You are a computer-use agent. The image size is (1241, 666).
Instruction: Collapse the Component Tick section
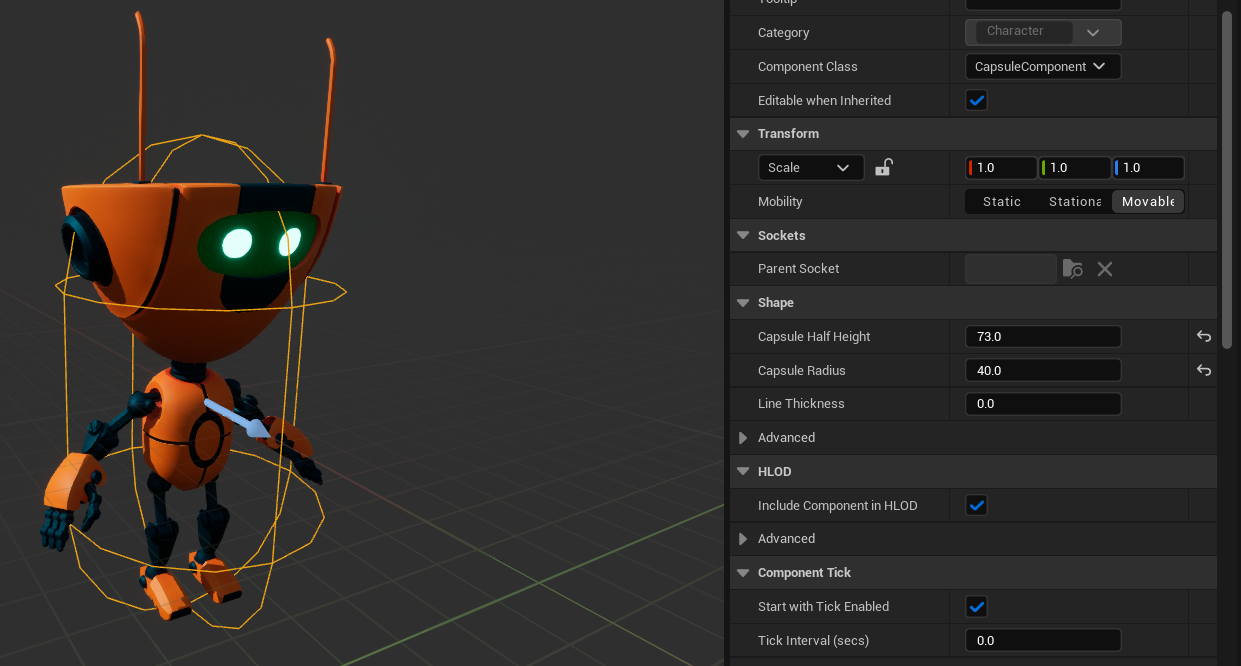[743, 573]
